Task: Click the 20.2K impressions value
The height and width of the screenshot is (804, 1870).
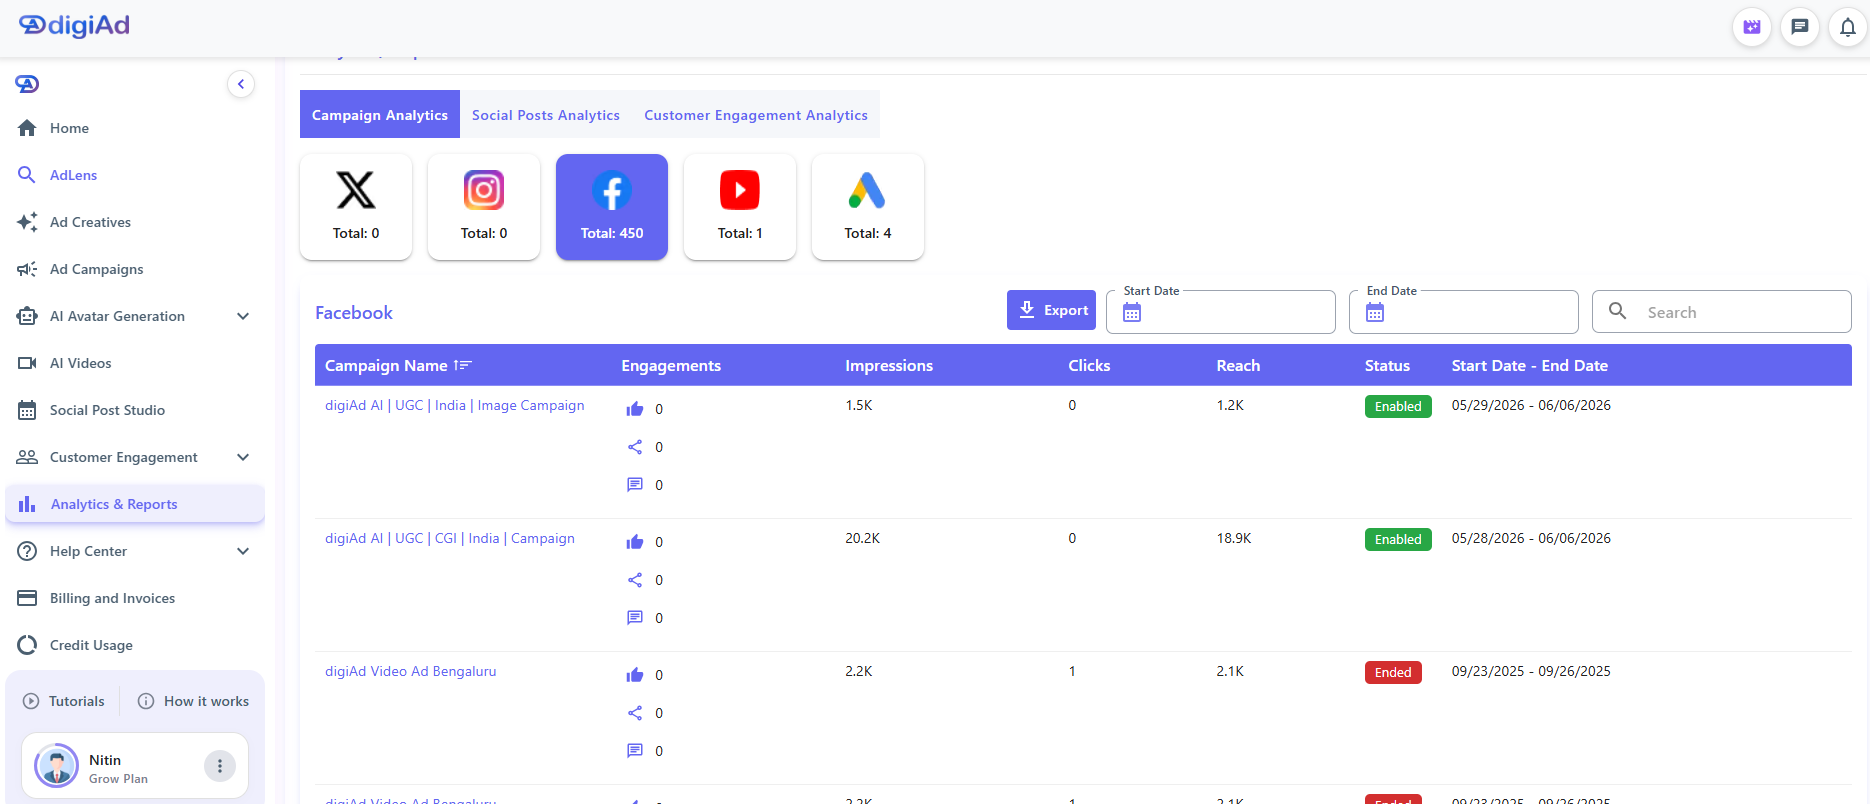Action: point(862,538)
